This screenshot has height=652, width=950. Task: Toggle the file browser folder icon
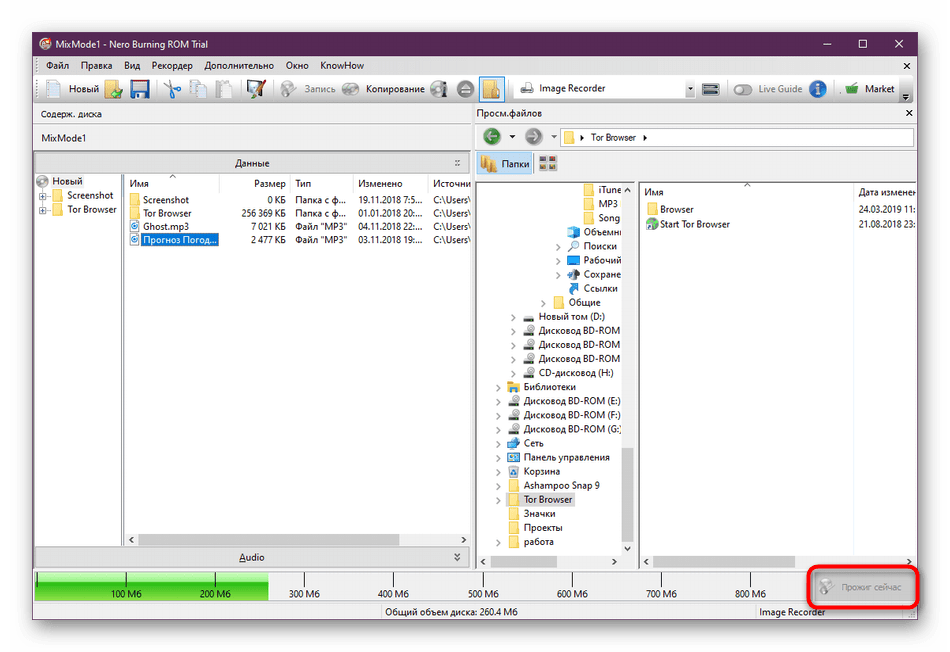tap(491, 89)
